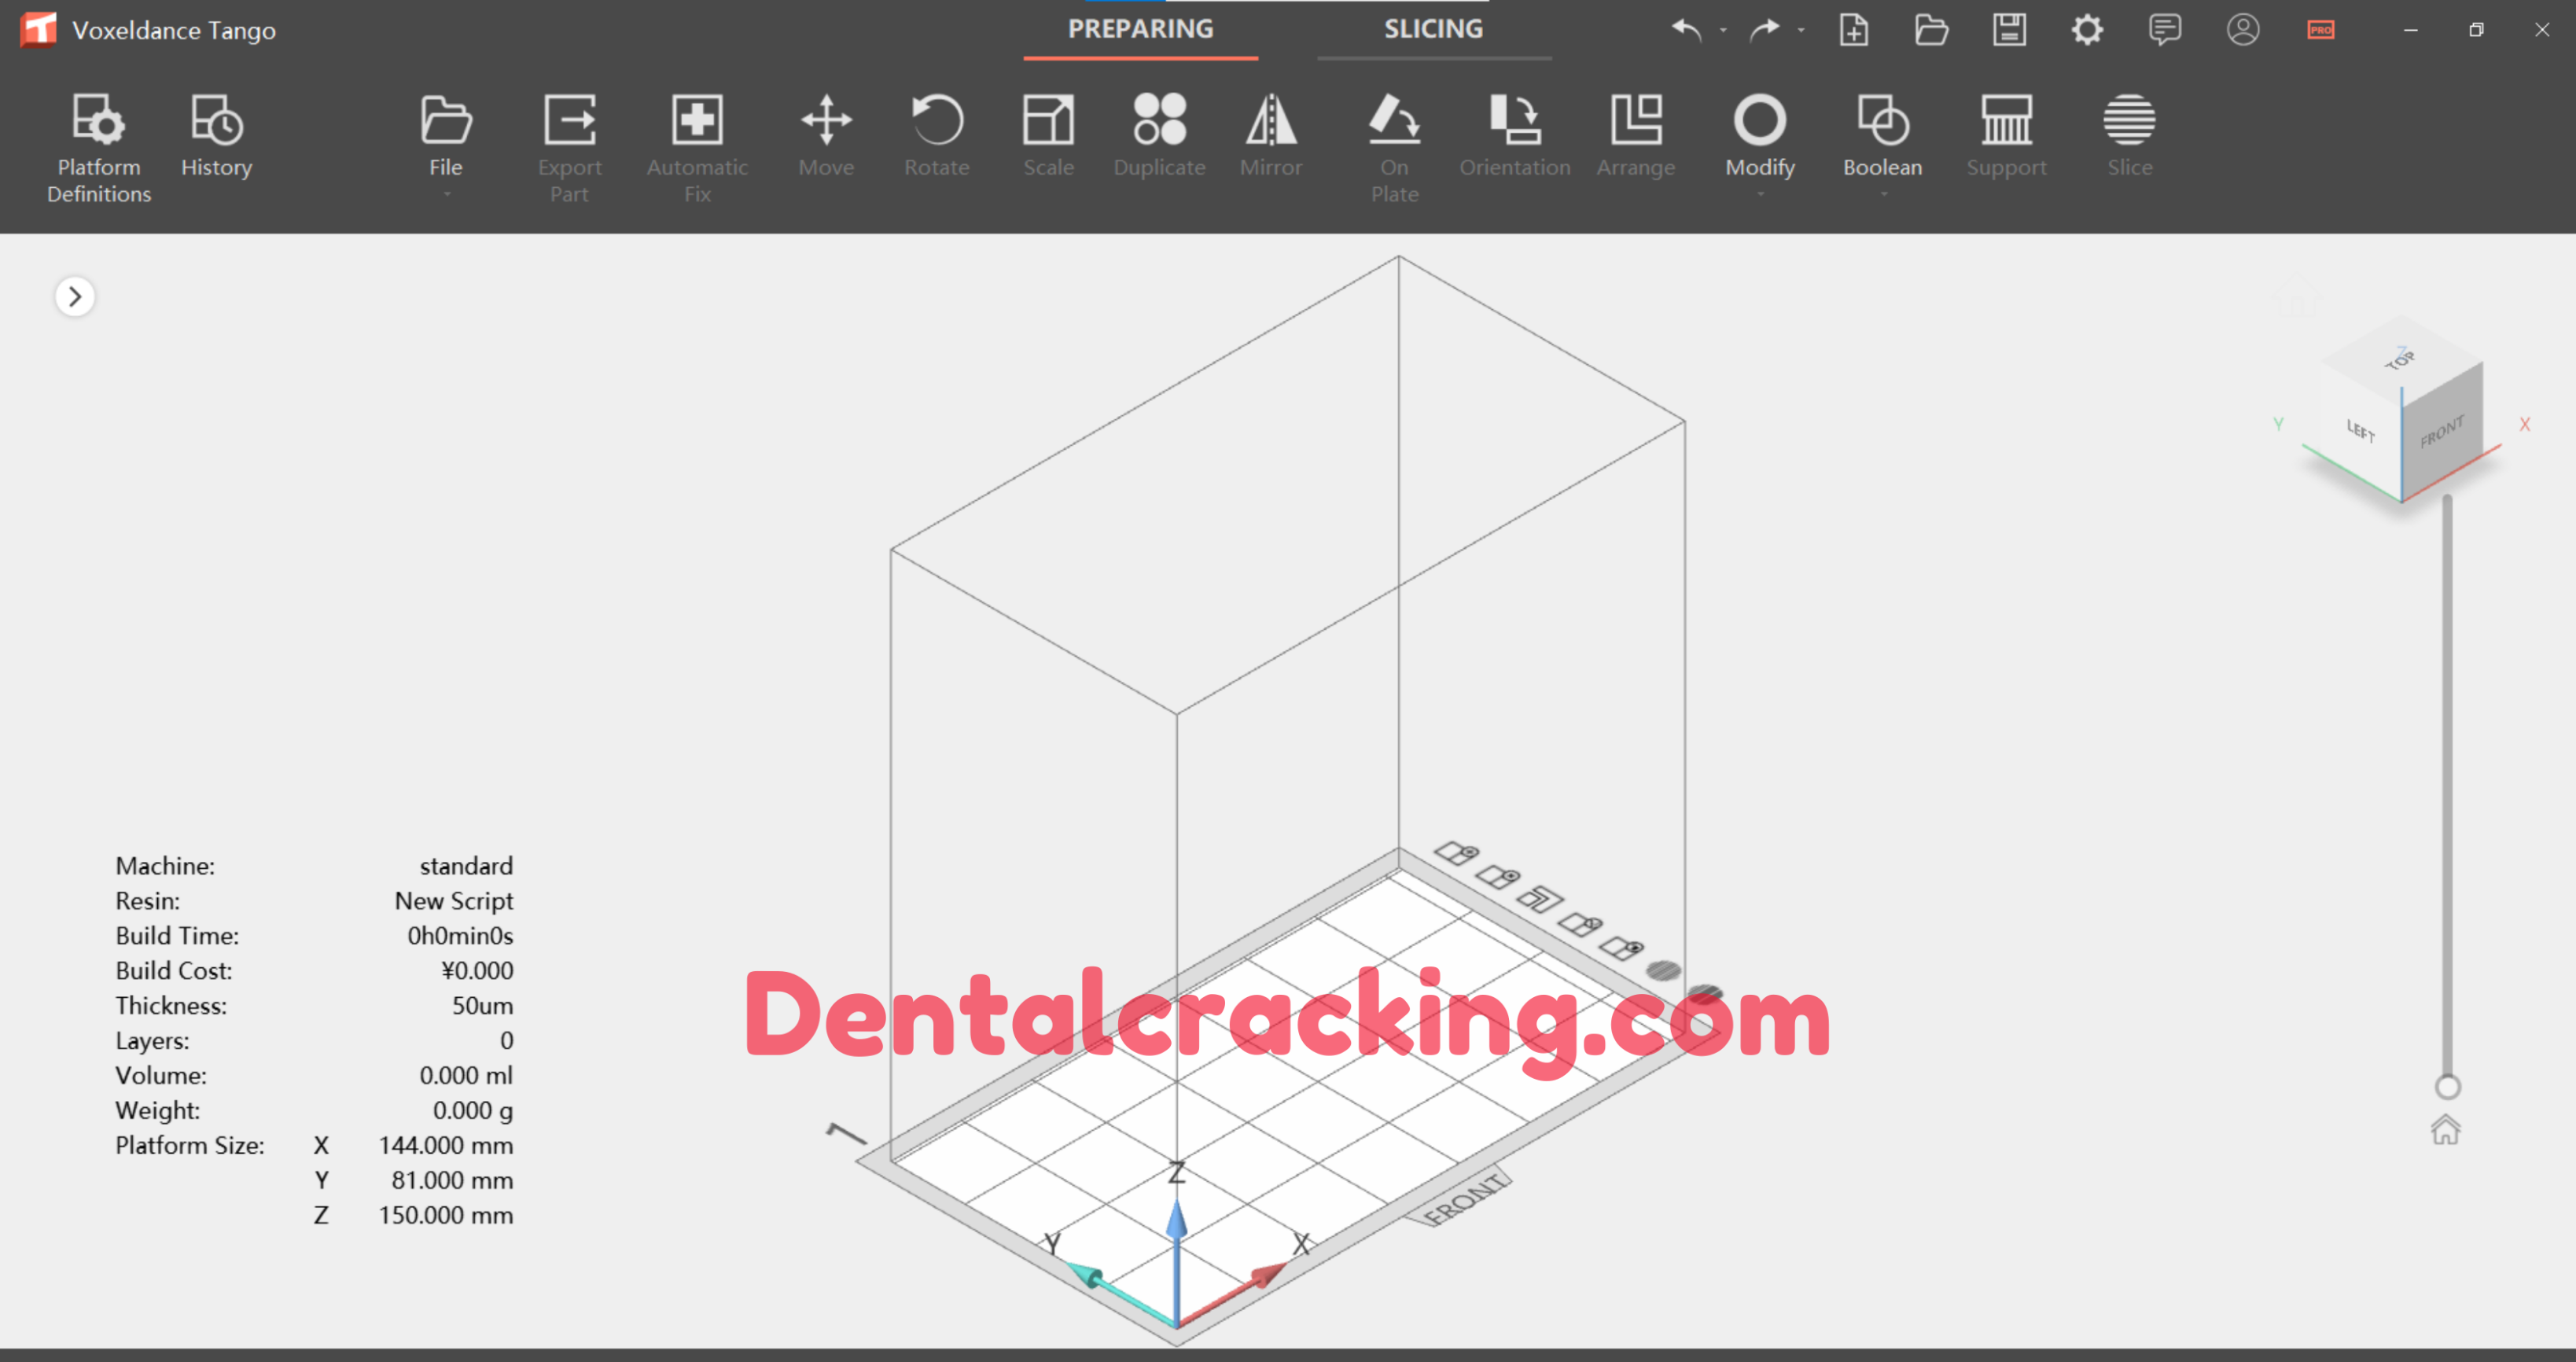The width and height of the screenshot is (2576, 1362).
Task: Click the Boolean tool icon
Action: (1882, 120)
